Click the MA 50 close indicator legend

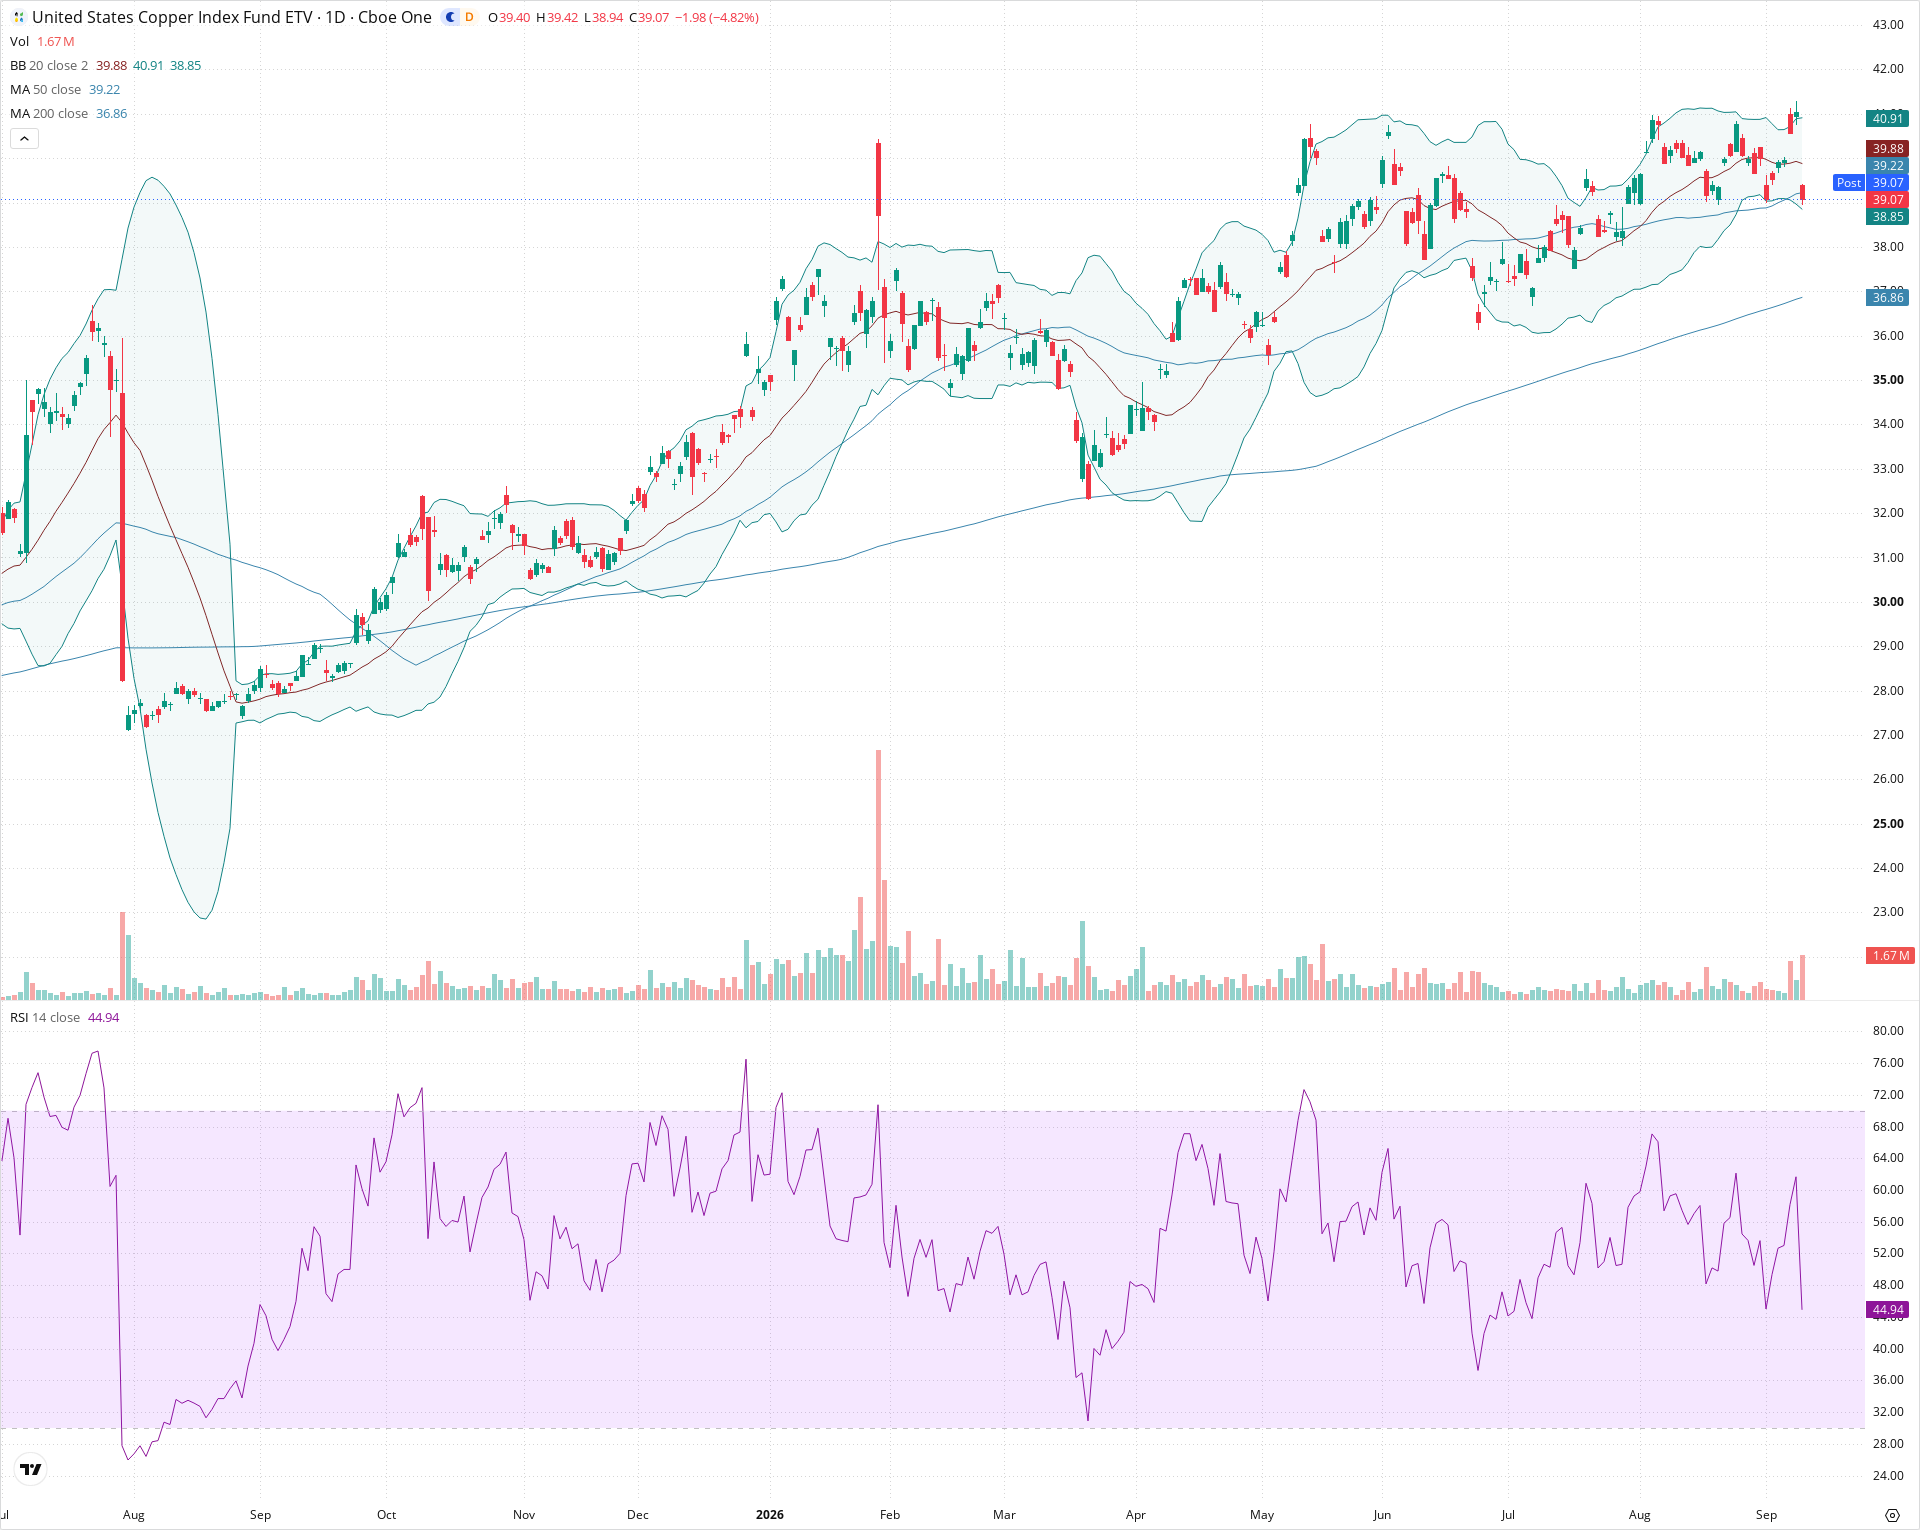coord(65,89)
